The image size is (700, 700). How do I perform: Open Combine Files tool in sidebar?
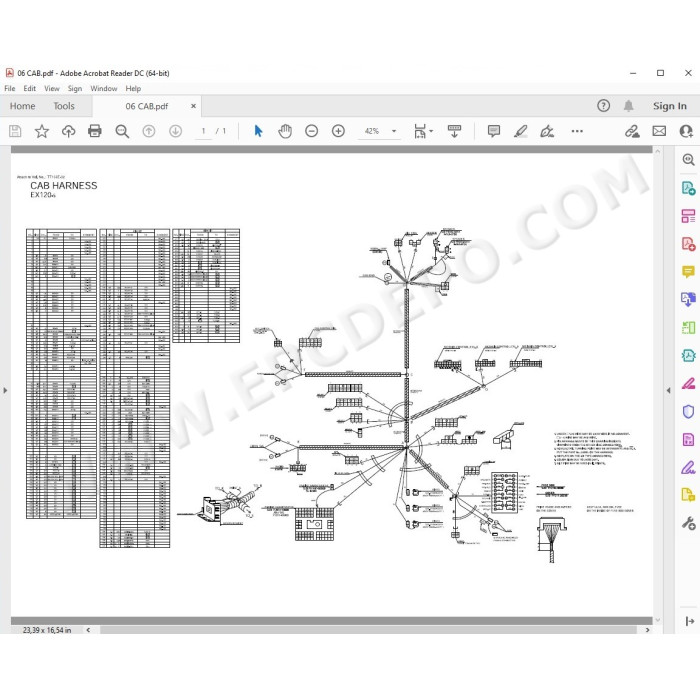pos(688,299)
